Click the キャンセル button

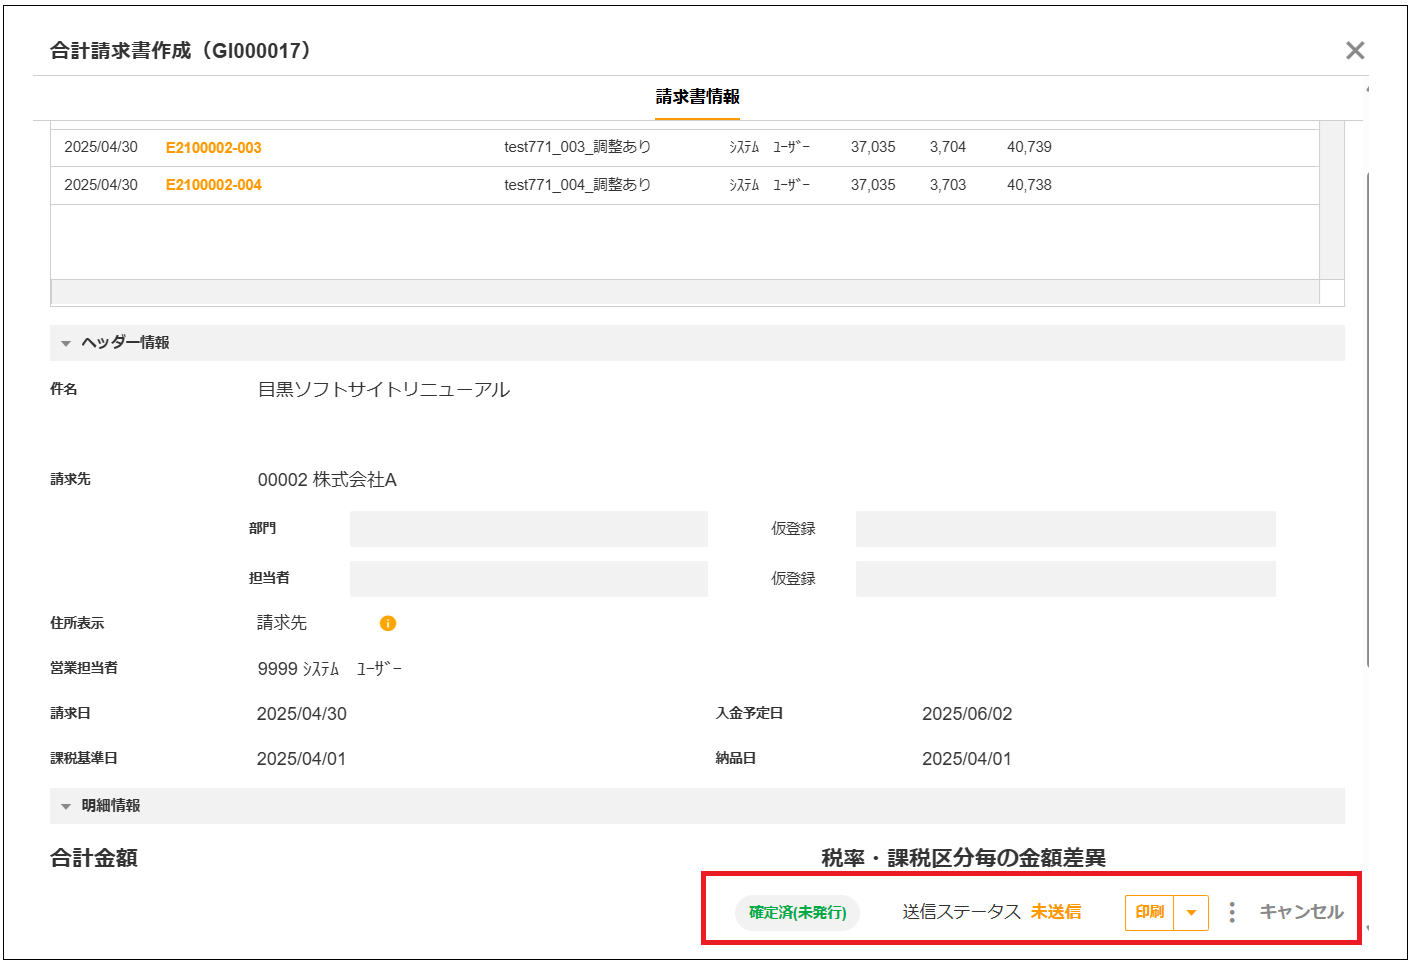(x=1301, y=912)
